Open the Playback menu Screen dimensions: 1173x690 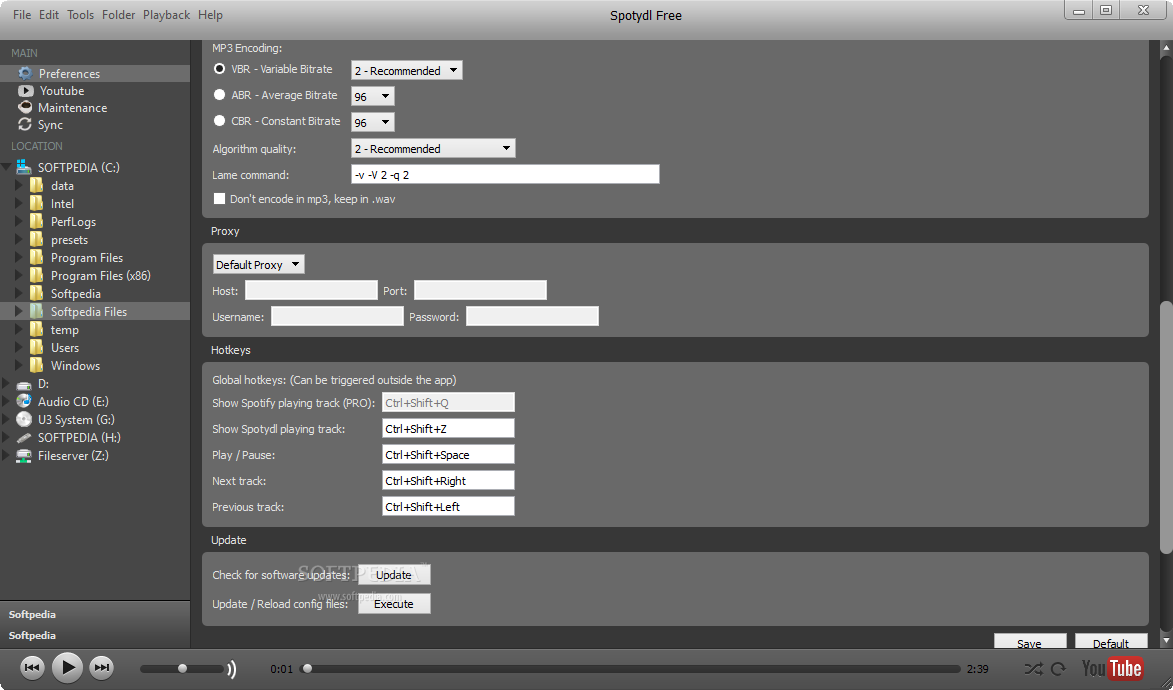(x=167, y=15)
